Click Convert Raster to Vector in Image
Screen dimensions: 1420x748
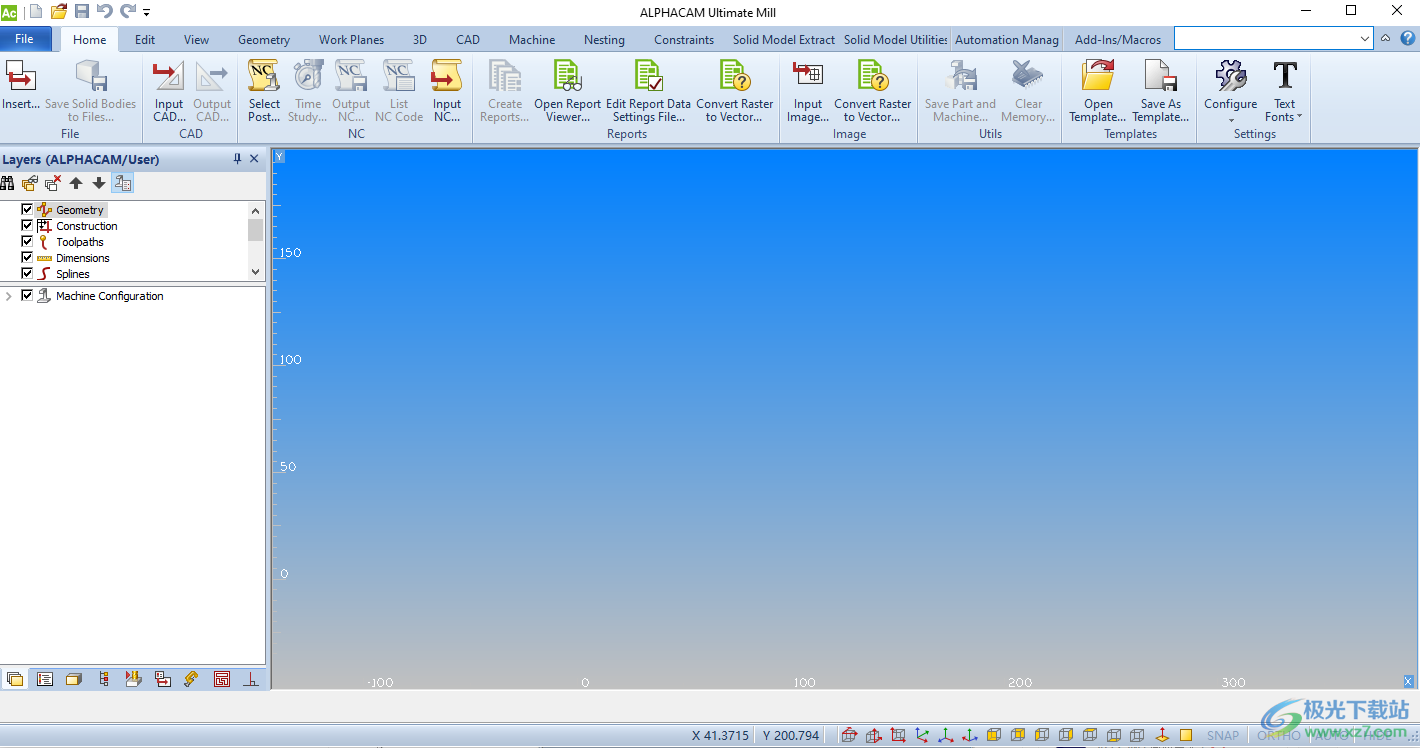tap(873, 91)
